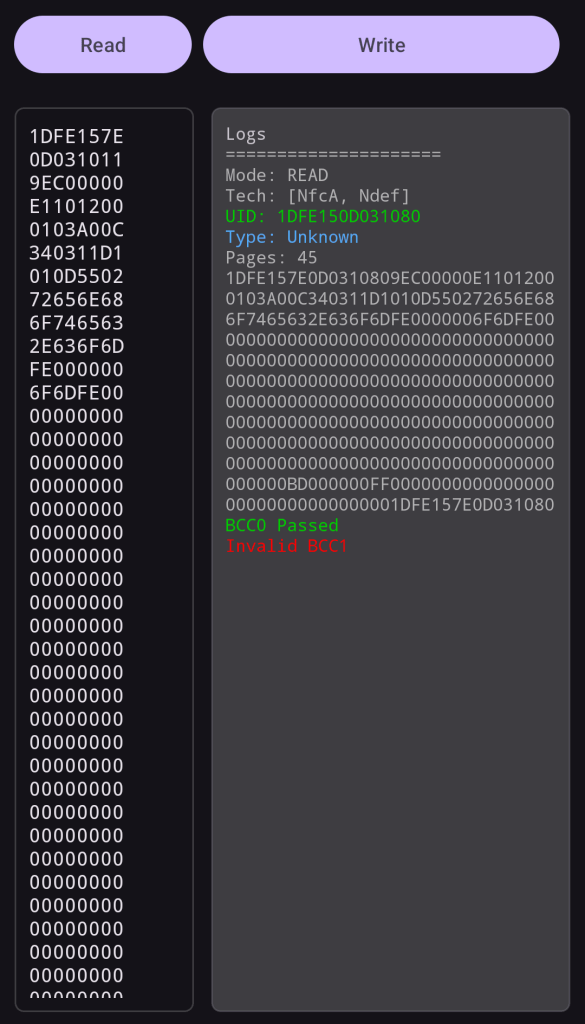Viewport: 585px width, 1024px height.
Task: Click the green UID log line
Action: (x=323, y=216)
